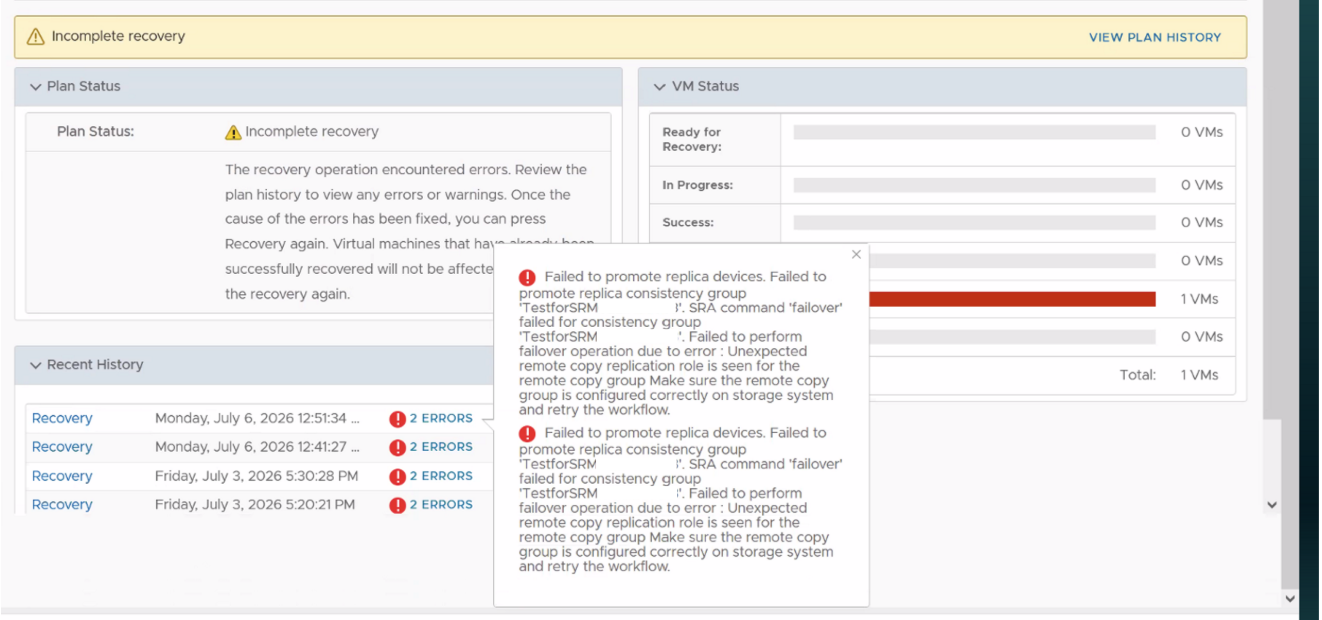Click the warning icon in Incomplete recovery banner
The width and height of the screenshot is (1322, 620).
pos(36,37)
